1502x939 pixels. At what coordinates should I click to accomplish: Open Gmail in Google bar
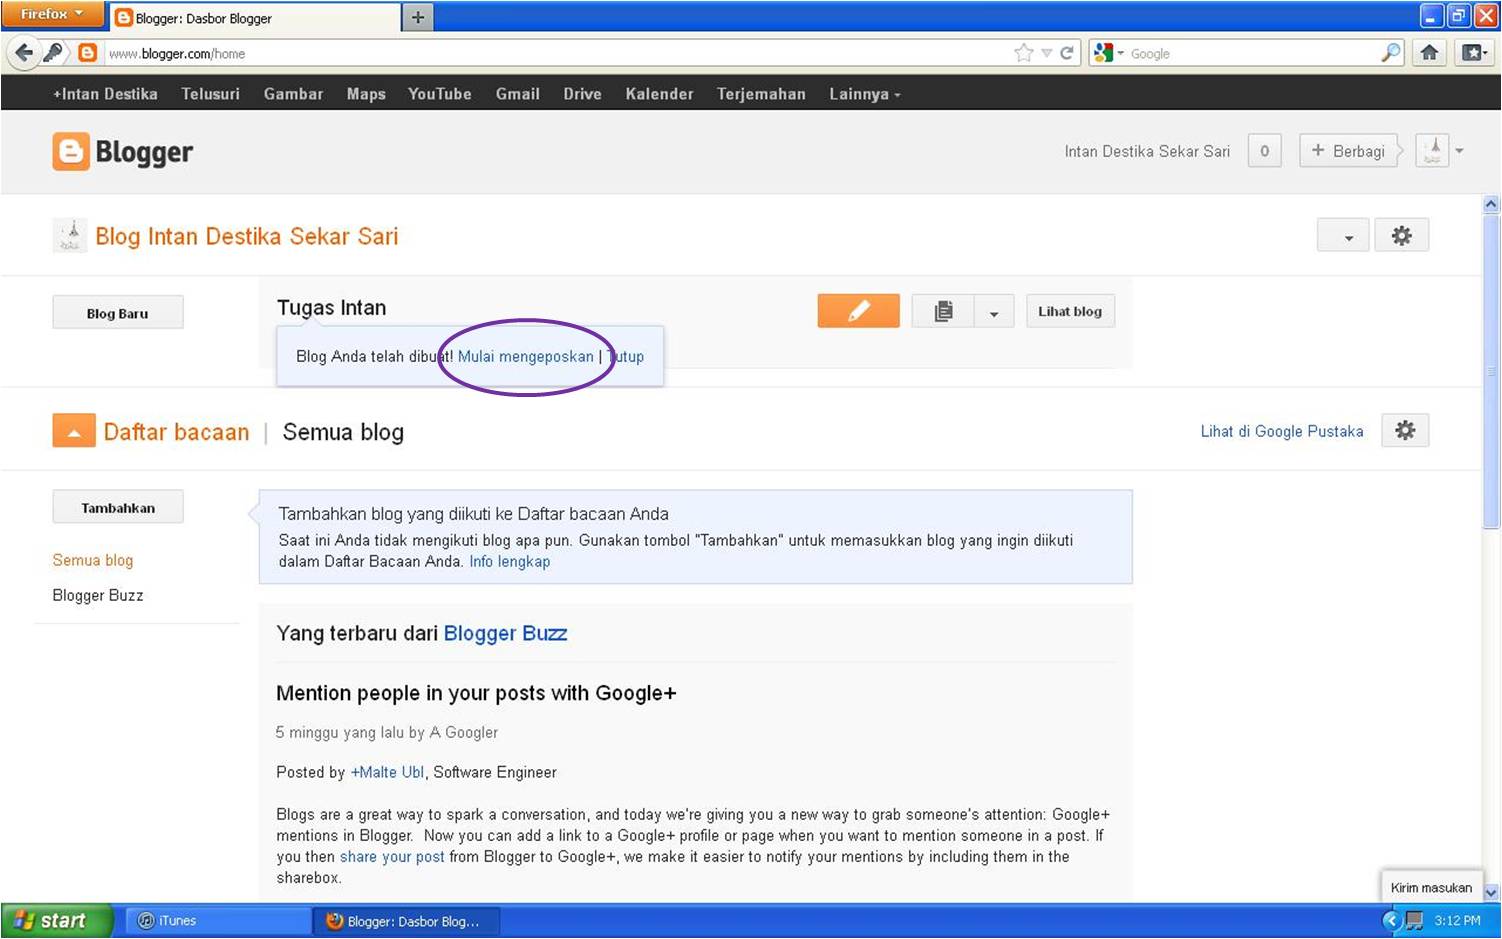click(517, 94)
